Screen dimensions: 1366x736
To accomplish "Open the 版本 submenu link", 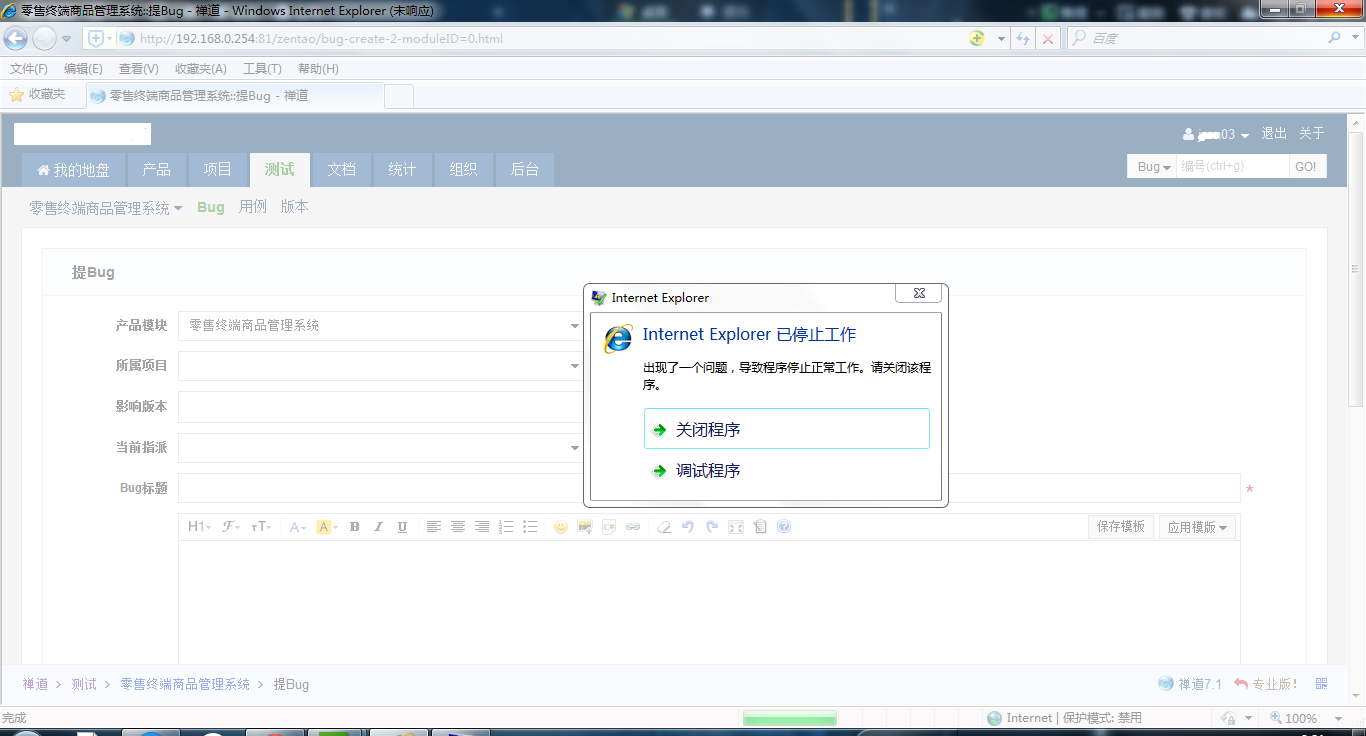I will pos(294,207).
